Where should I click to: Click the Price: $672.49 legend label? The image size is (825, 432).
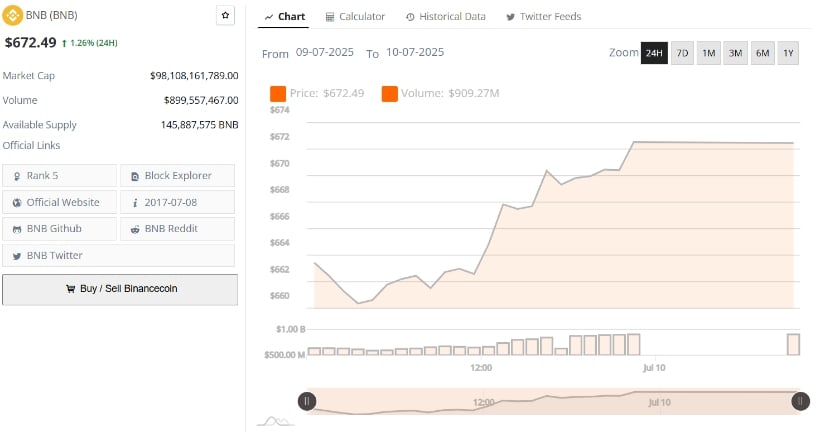327,94
